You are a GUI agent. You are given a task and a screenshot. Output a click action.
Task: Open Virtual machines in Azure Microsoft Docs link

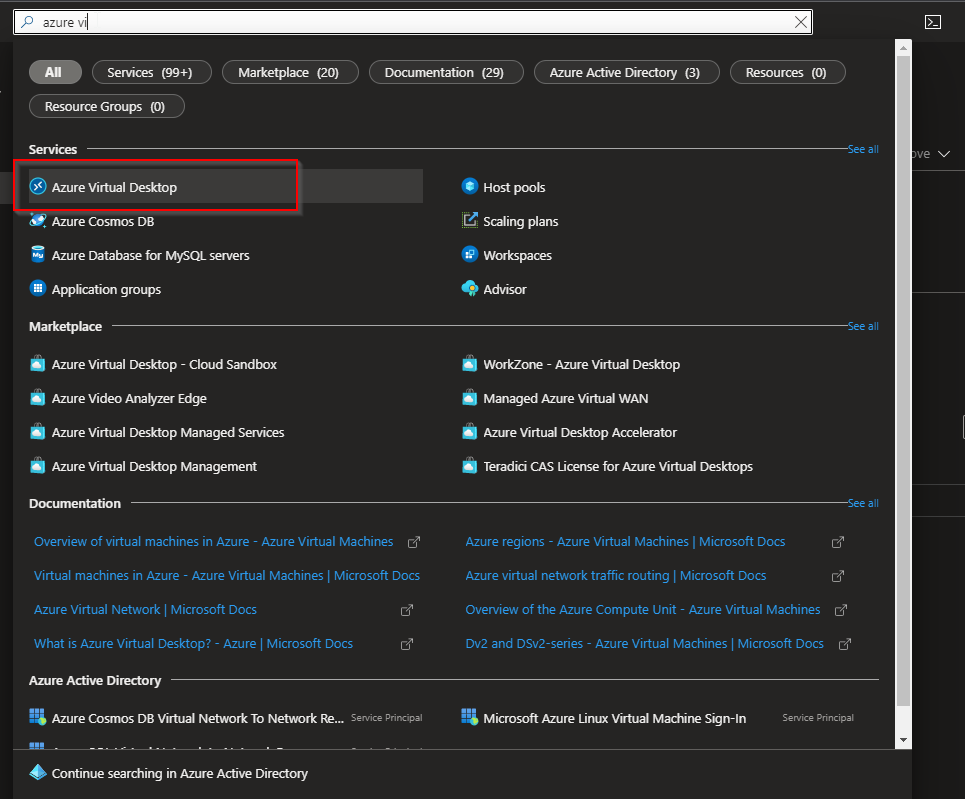[x=226, y=576]
